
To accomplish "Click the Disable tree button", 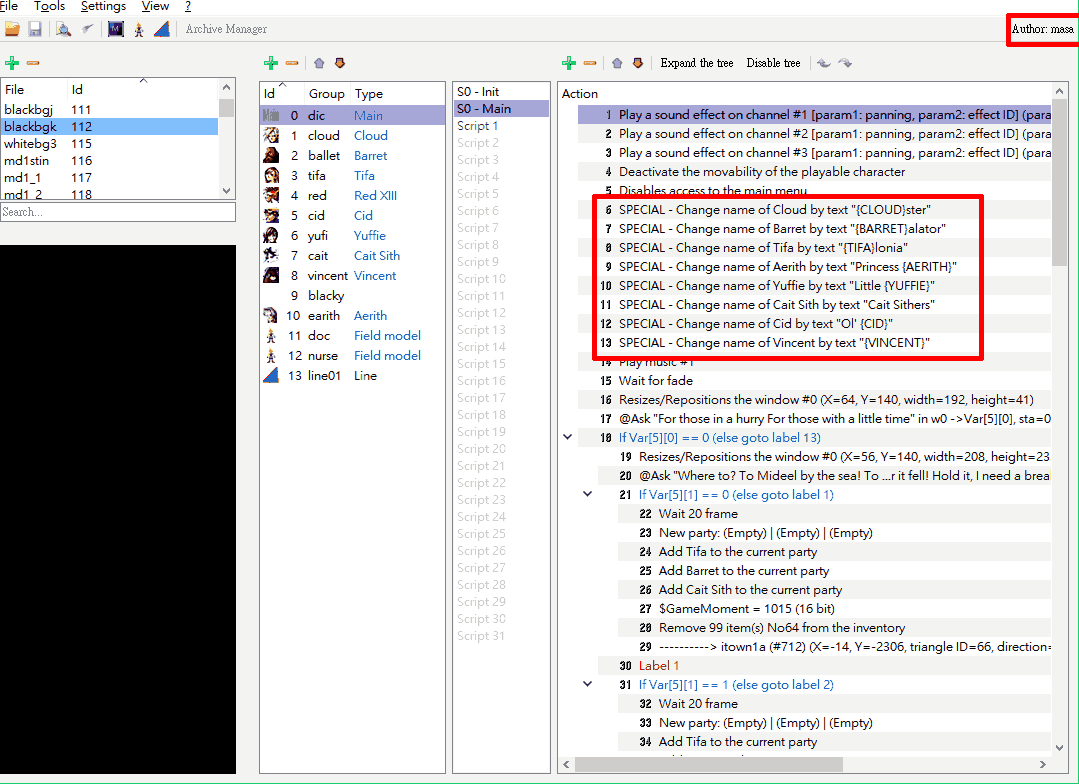I will [773, 63].
